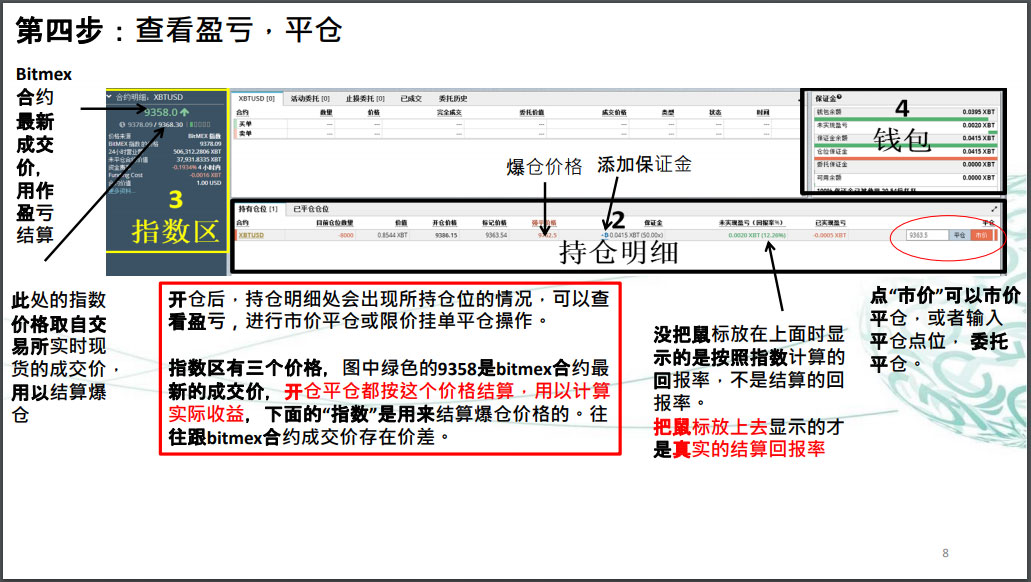Collapse the 合约明细 XBTUSD panel chevron
The image size is (1031, 582).
[x=109, y=97]
